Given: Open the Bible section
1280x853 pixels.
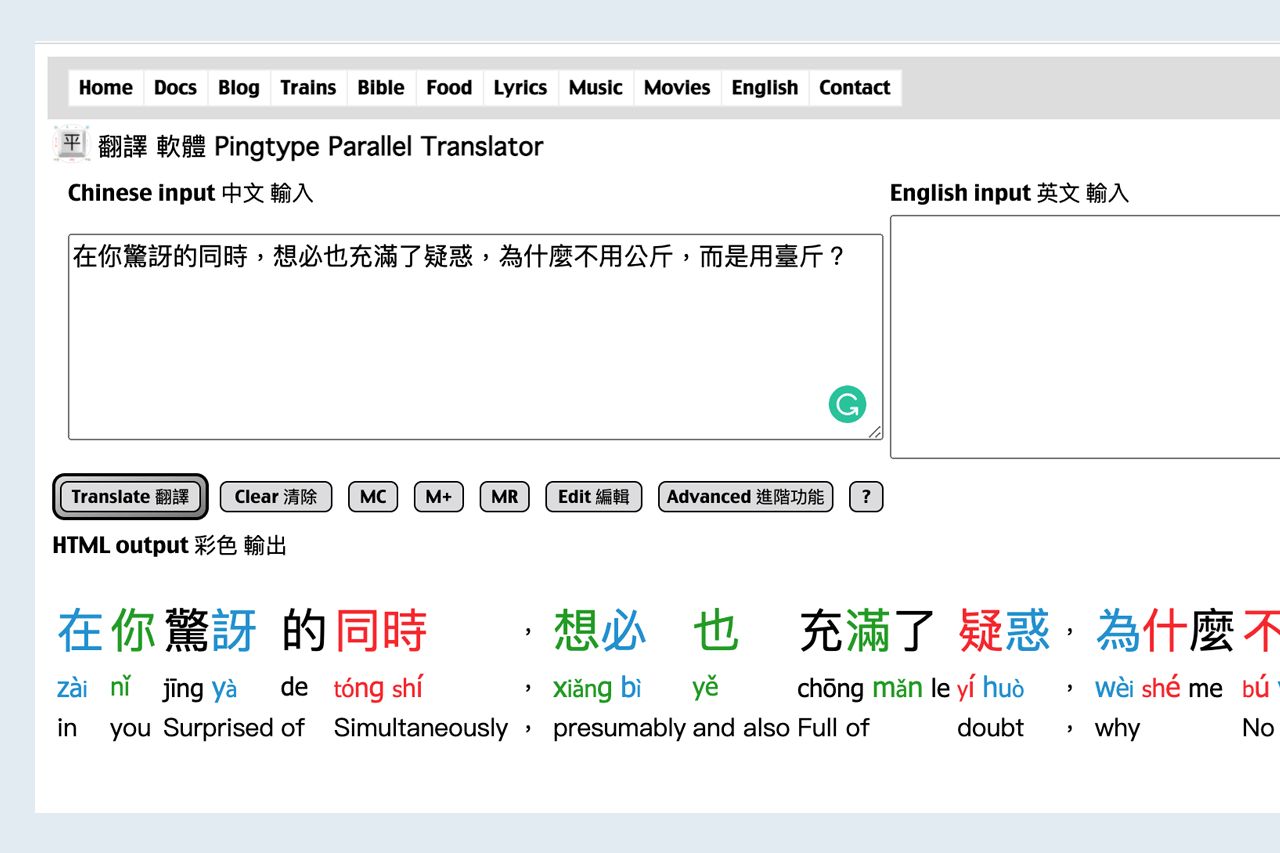Looking at the screenshot, I should (x=381, y=88).
